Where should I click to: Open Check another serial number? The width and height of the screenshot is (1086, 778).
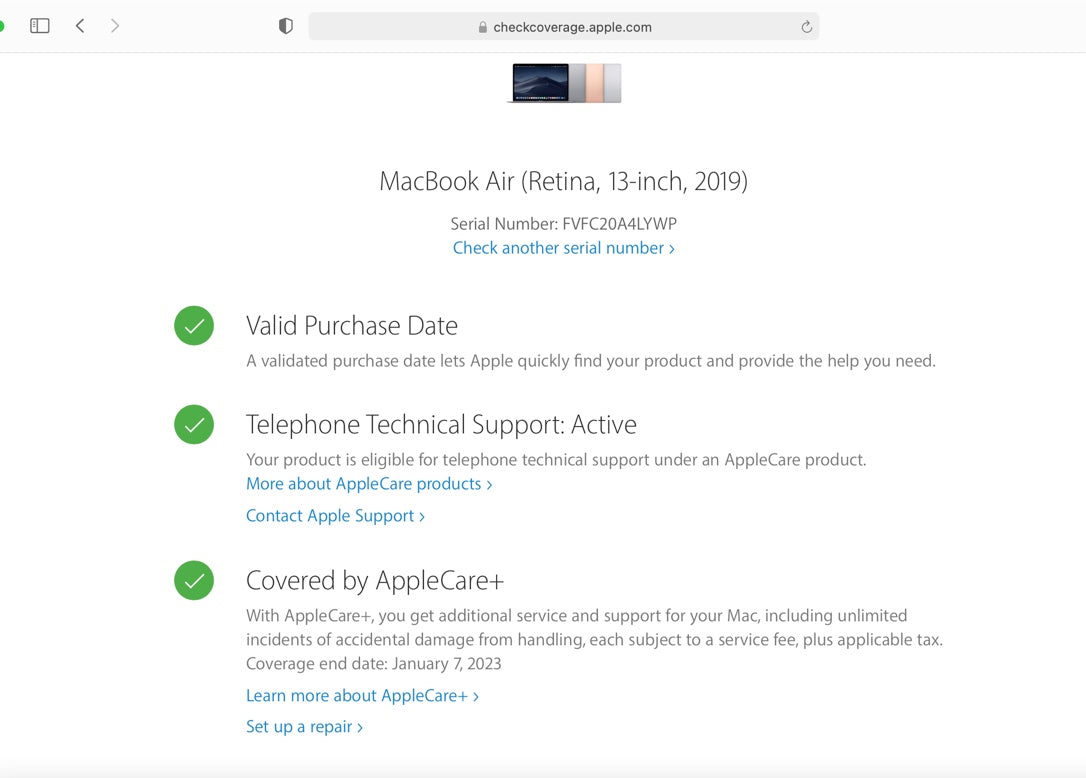click(x=557, y=248)
